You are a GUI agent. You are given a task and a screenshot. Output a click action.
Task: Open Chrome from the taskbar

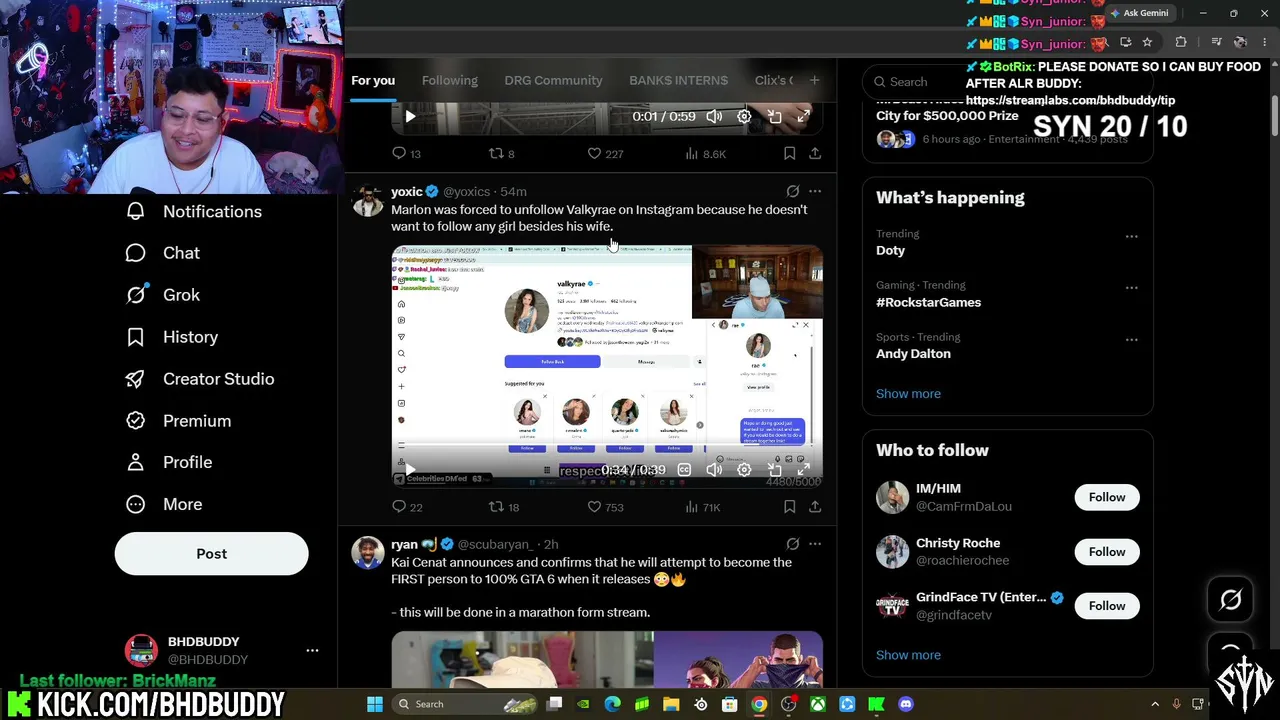click(x=759, y=704)
